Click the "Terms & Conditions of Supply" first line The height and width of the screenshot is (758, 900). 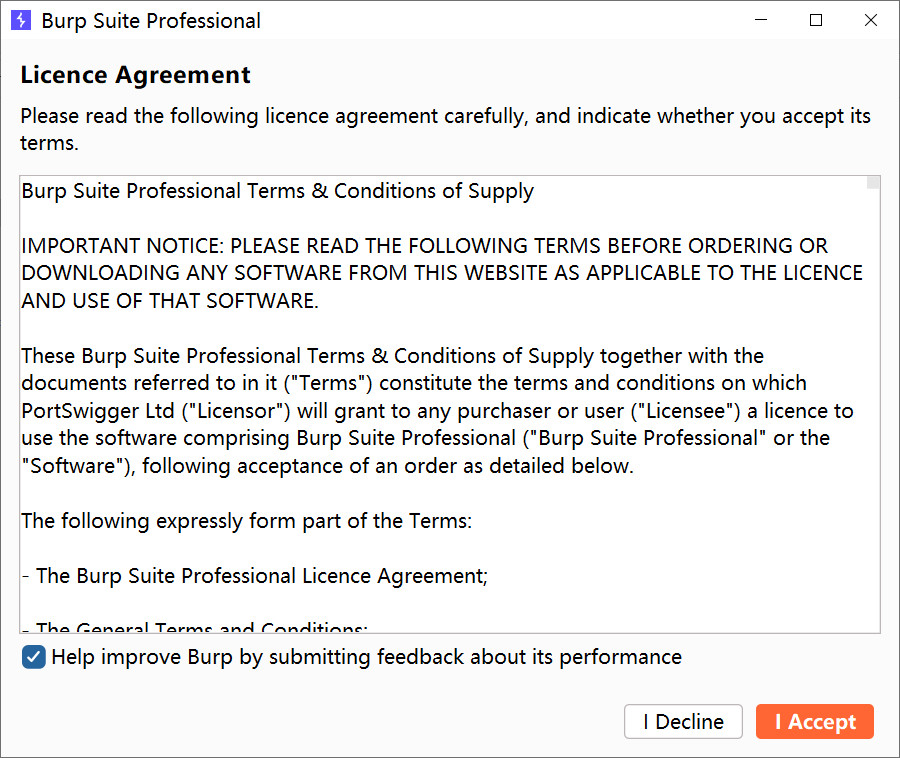(x=277, y=191)
